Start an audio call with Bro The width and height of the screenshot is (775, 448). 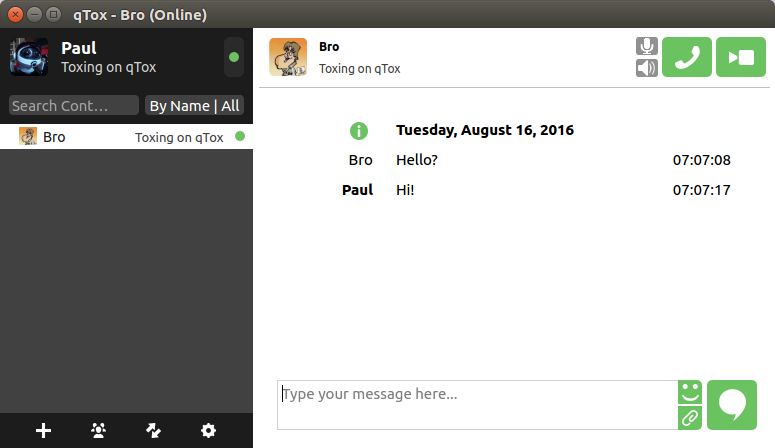click(x=687, y=57)
